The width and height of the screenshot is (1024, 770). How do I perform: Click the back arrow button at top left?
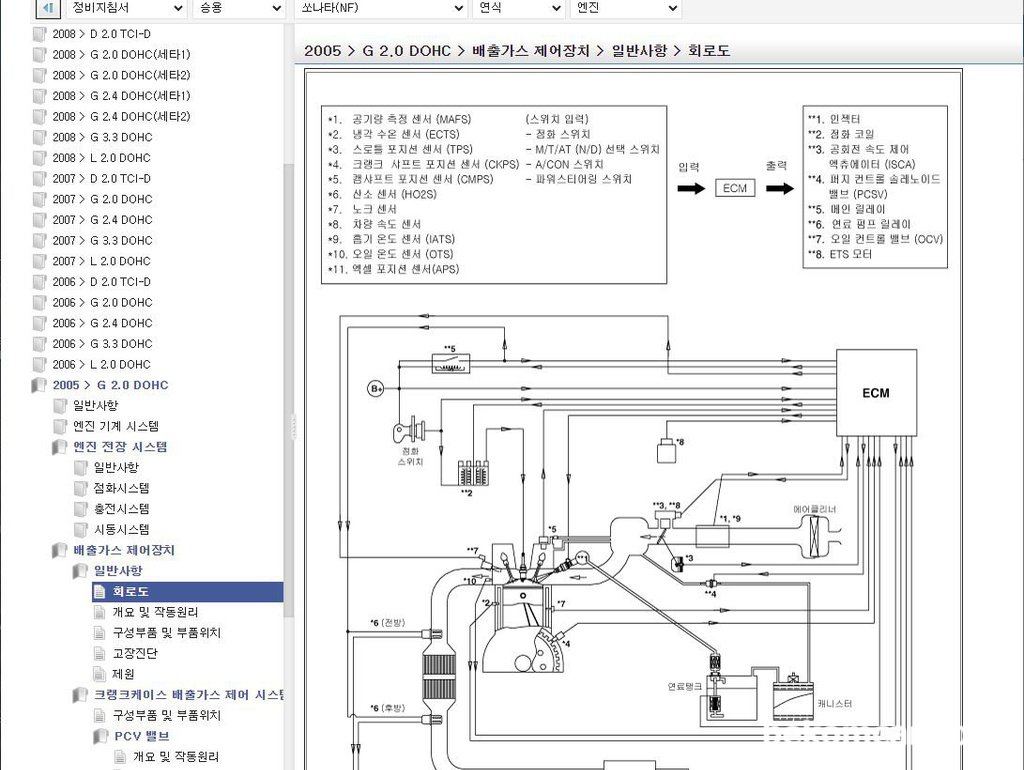click(46, 8)
